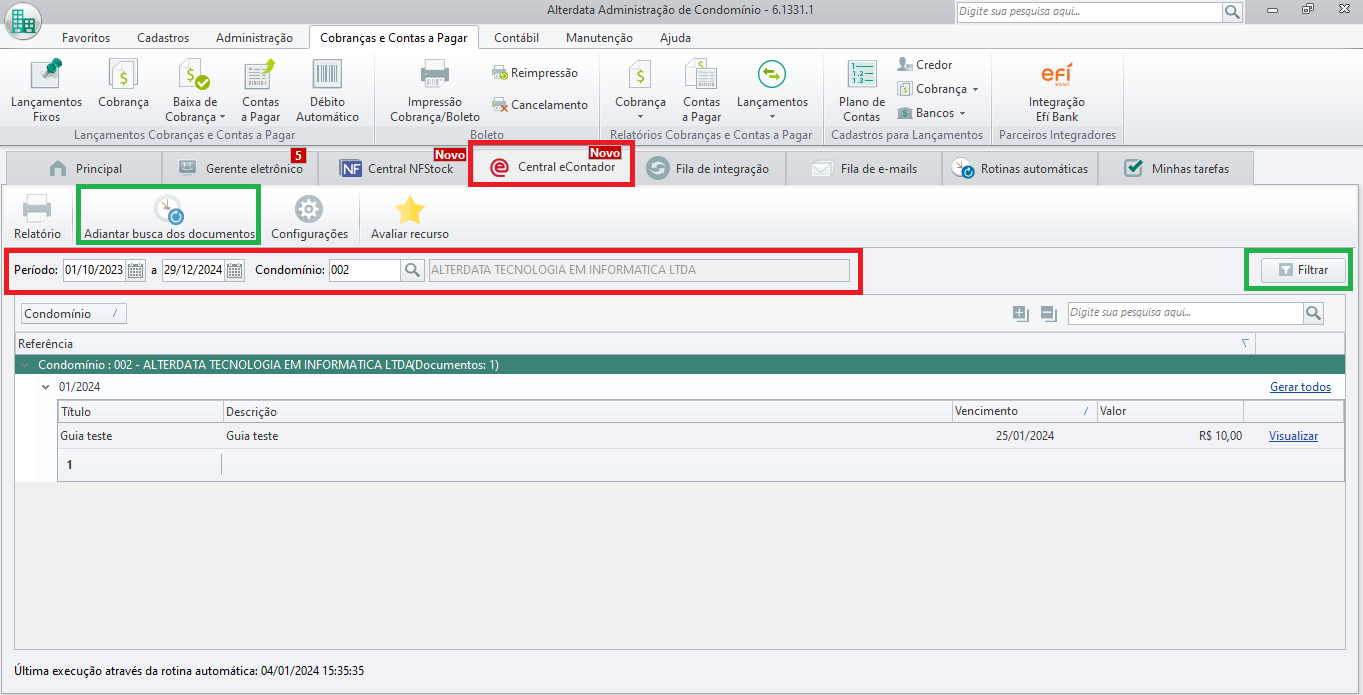This screenshot has height=695, width=1363.
Task: Open the Favoritos ribbon tab
Action: tap(86, 38)
